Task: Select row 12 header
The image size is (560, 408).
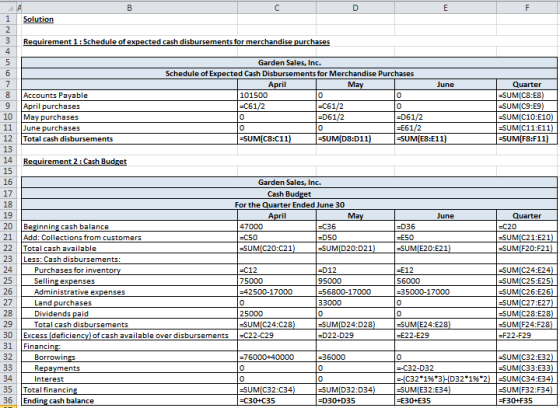Action: [8, 139]
